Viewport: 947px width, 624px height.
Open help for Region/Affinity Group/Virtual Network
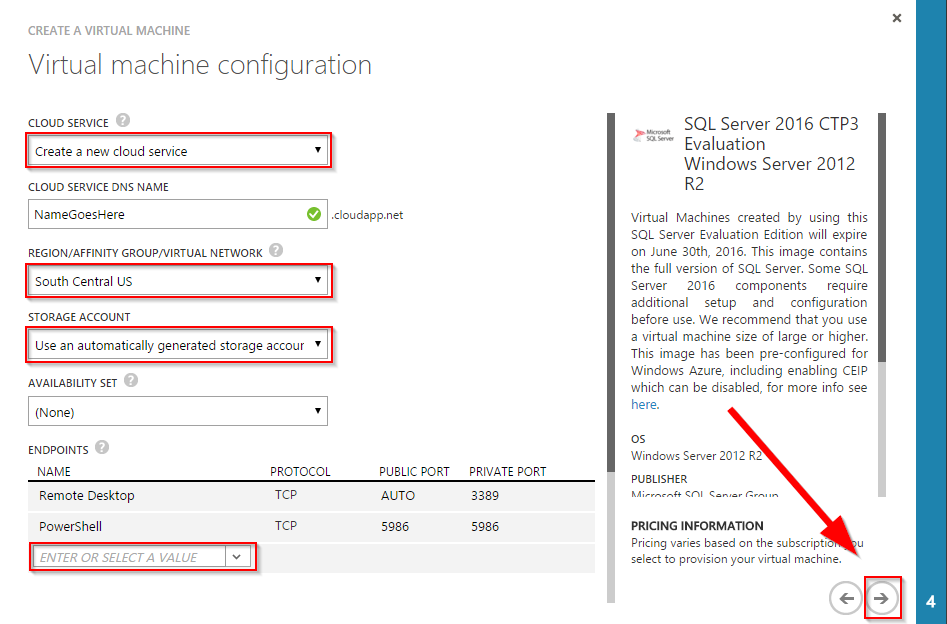tap(276, 250)
